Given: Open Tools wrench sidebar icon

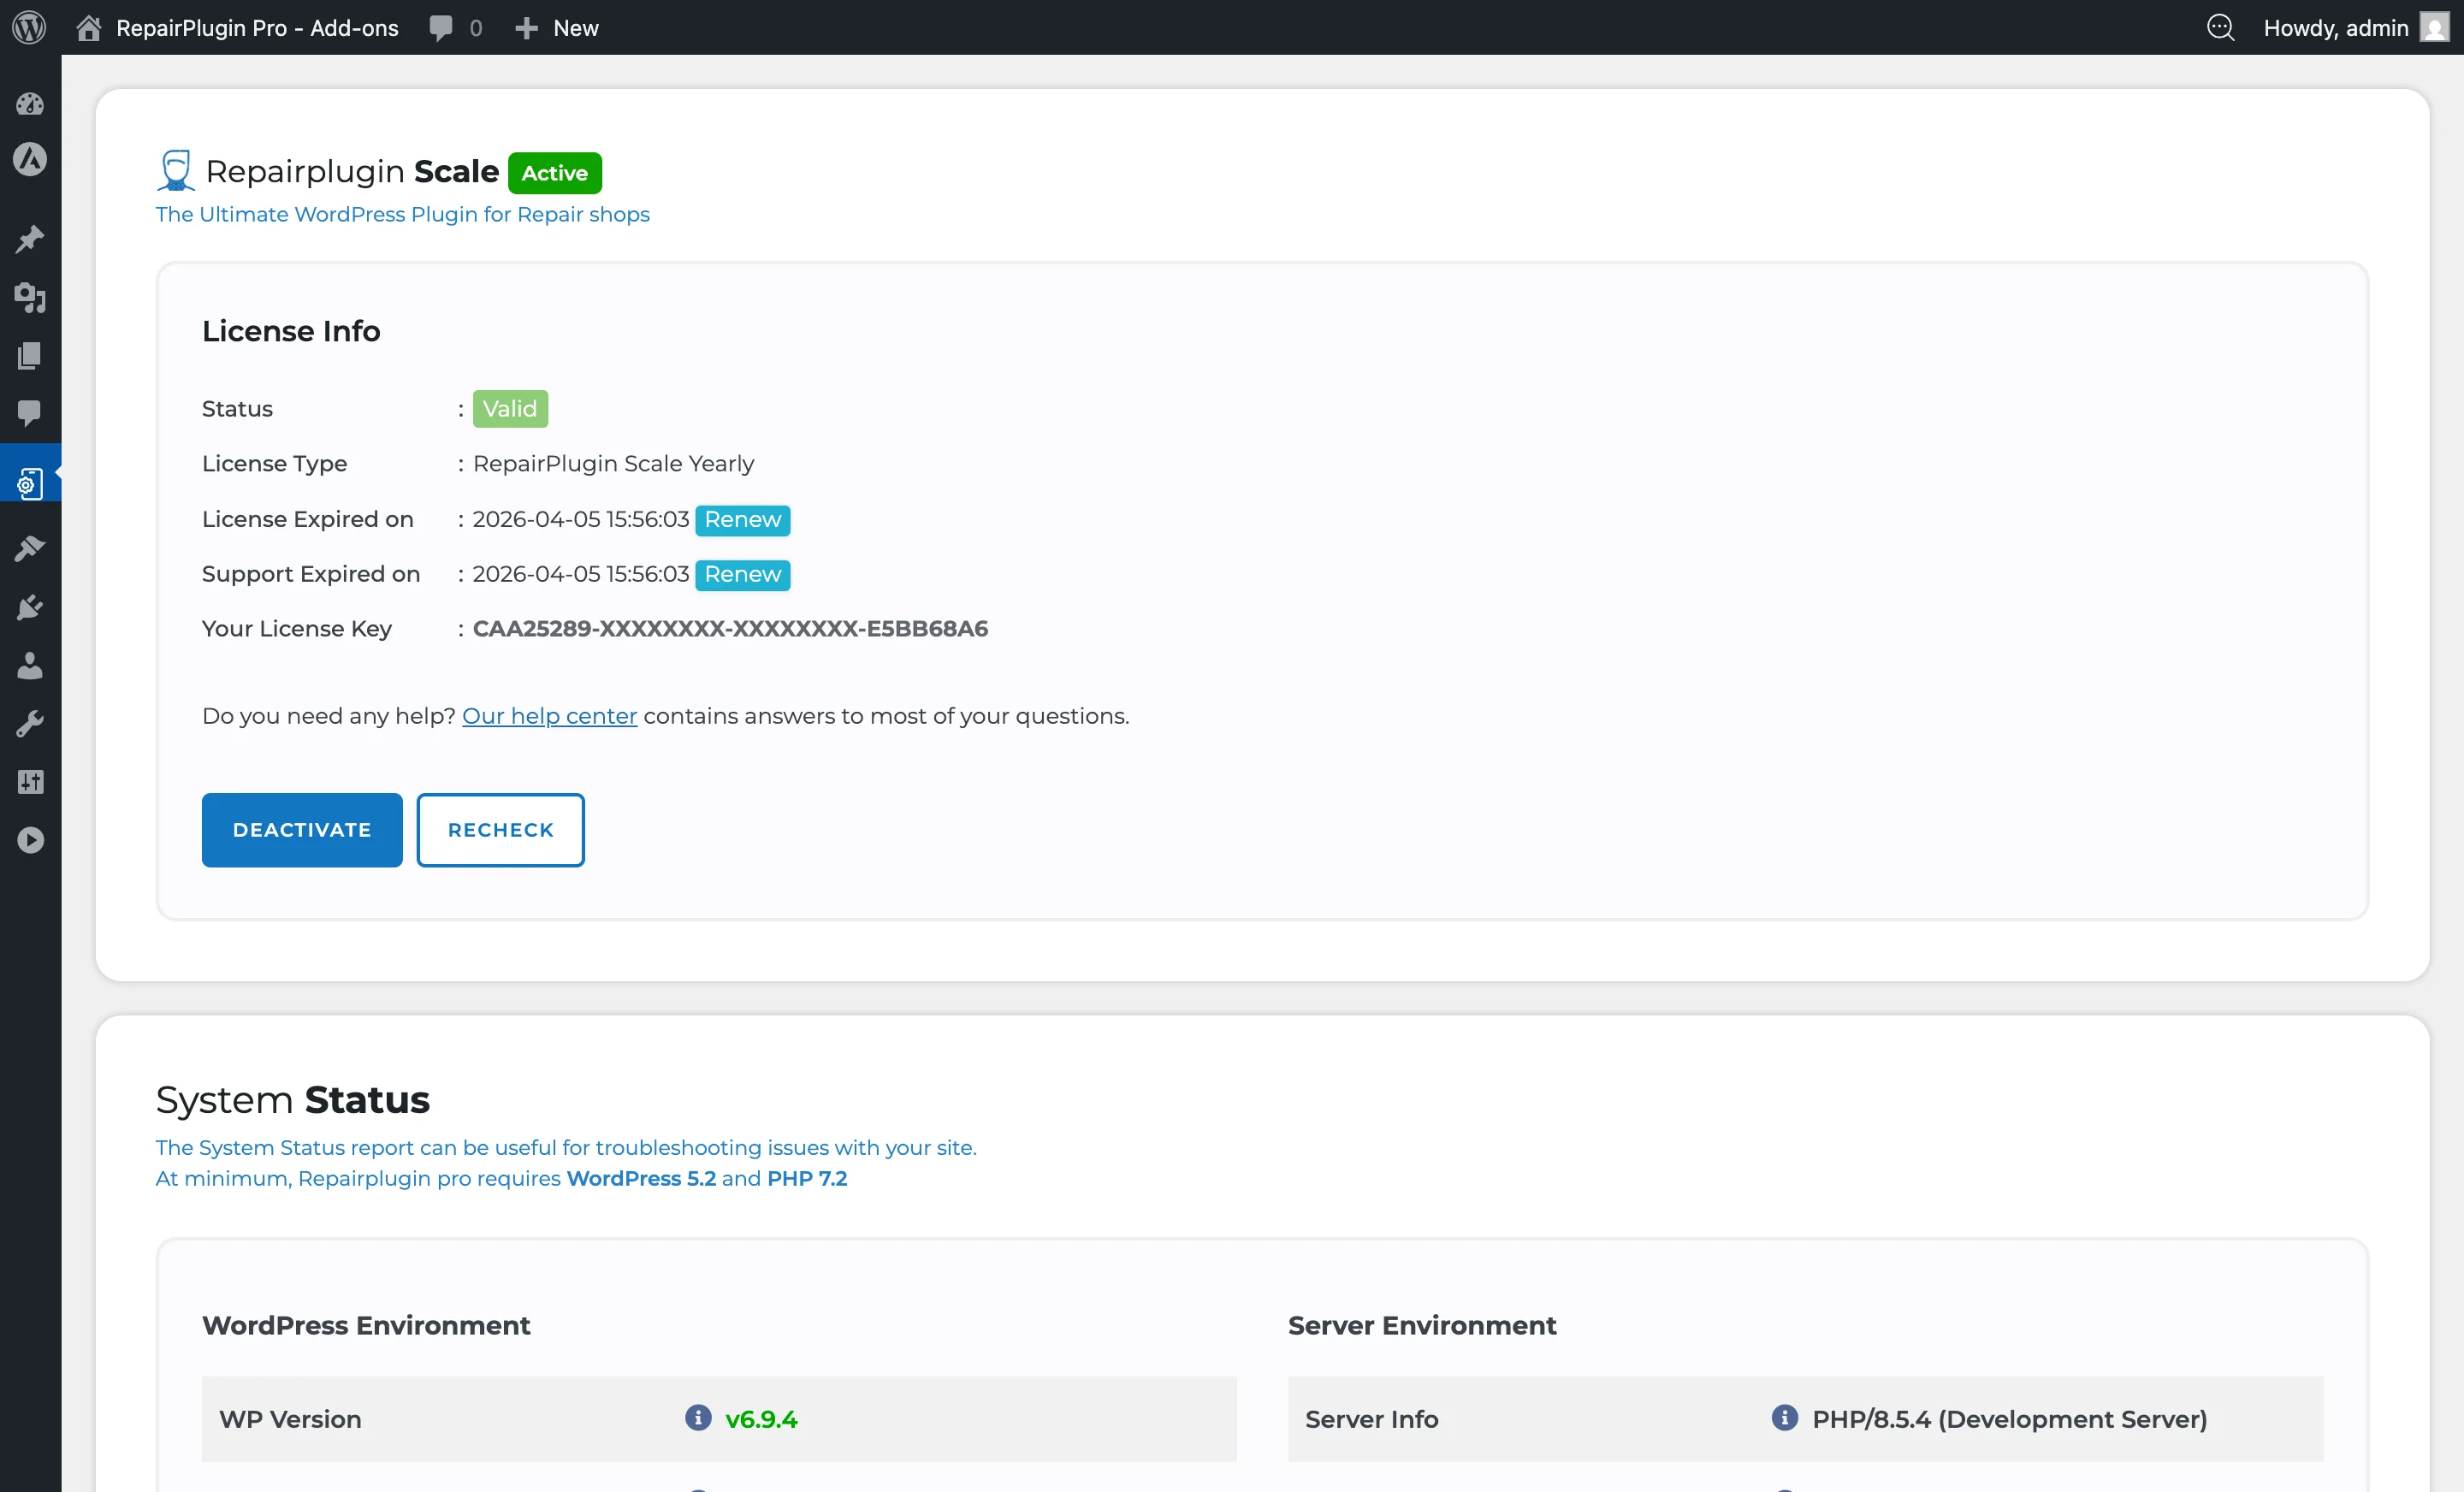Looking at the screenshot, I should [30, 723].
